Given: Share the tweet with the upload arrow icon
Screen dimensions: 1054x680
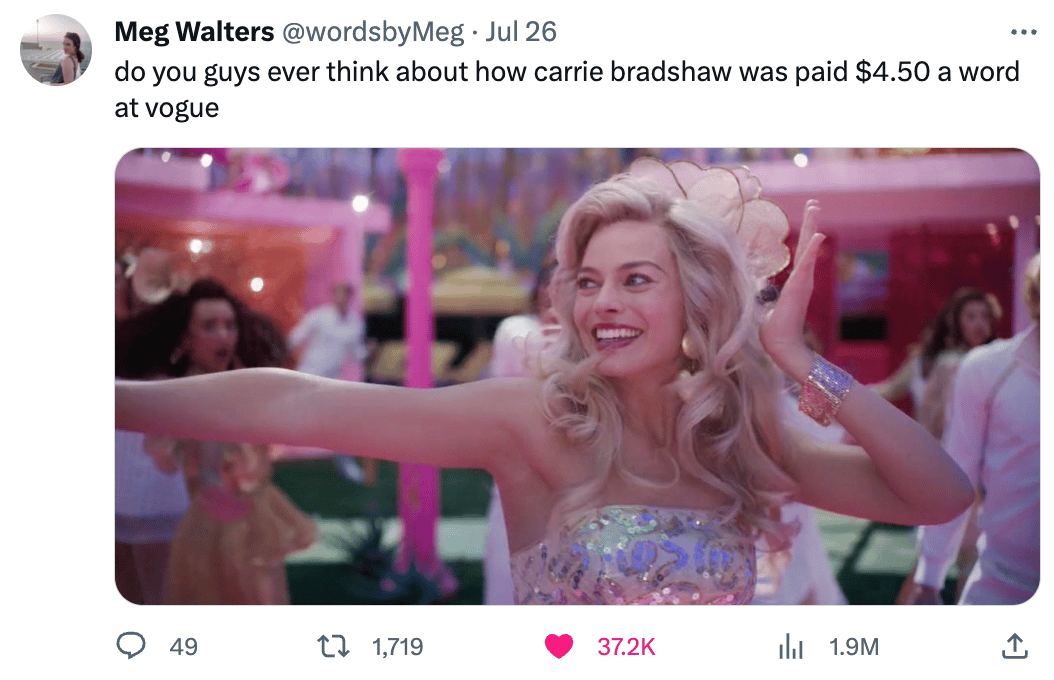Looking at the screenshot, I should [x=1014, y=646].
